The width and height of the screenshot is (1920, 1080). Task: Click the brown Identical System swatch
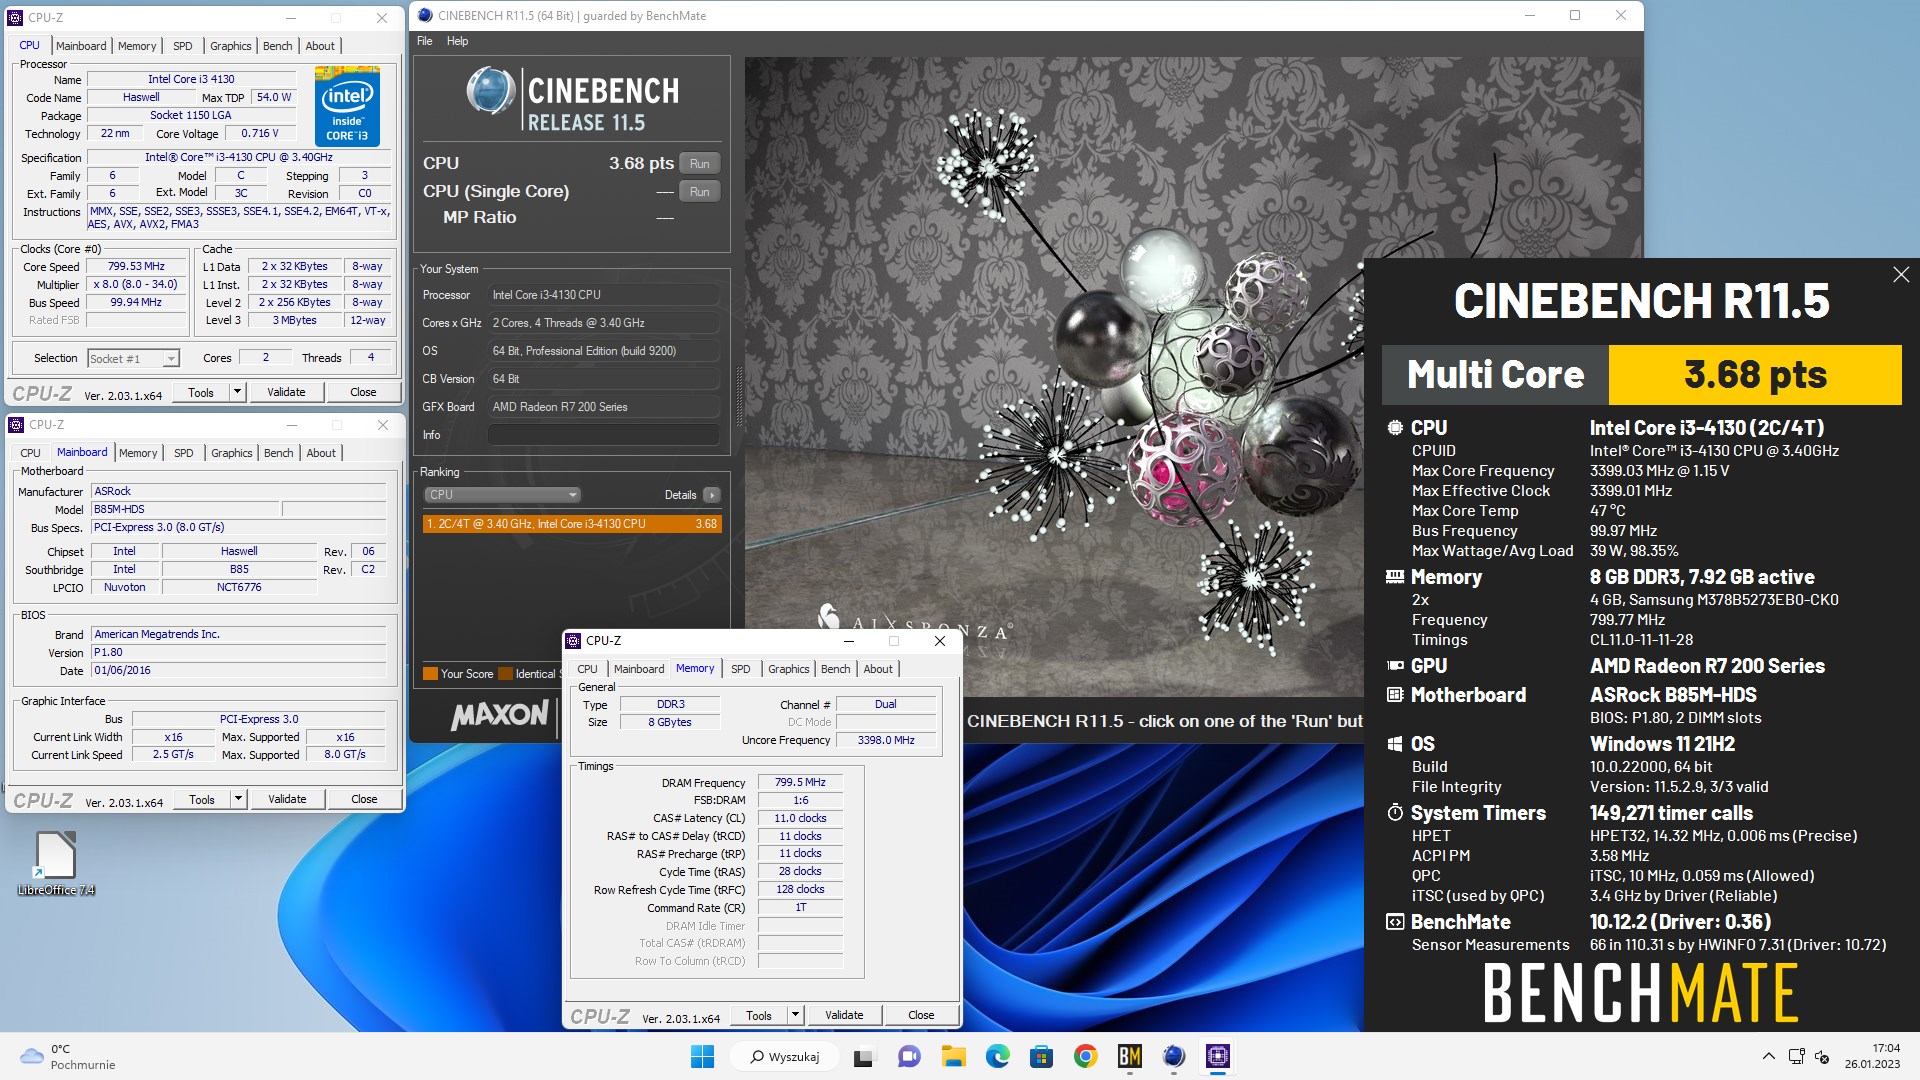point(505,674)
